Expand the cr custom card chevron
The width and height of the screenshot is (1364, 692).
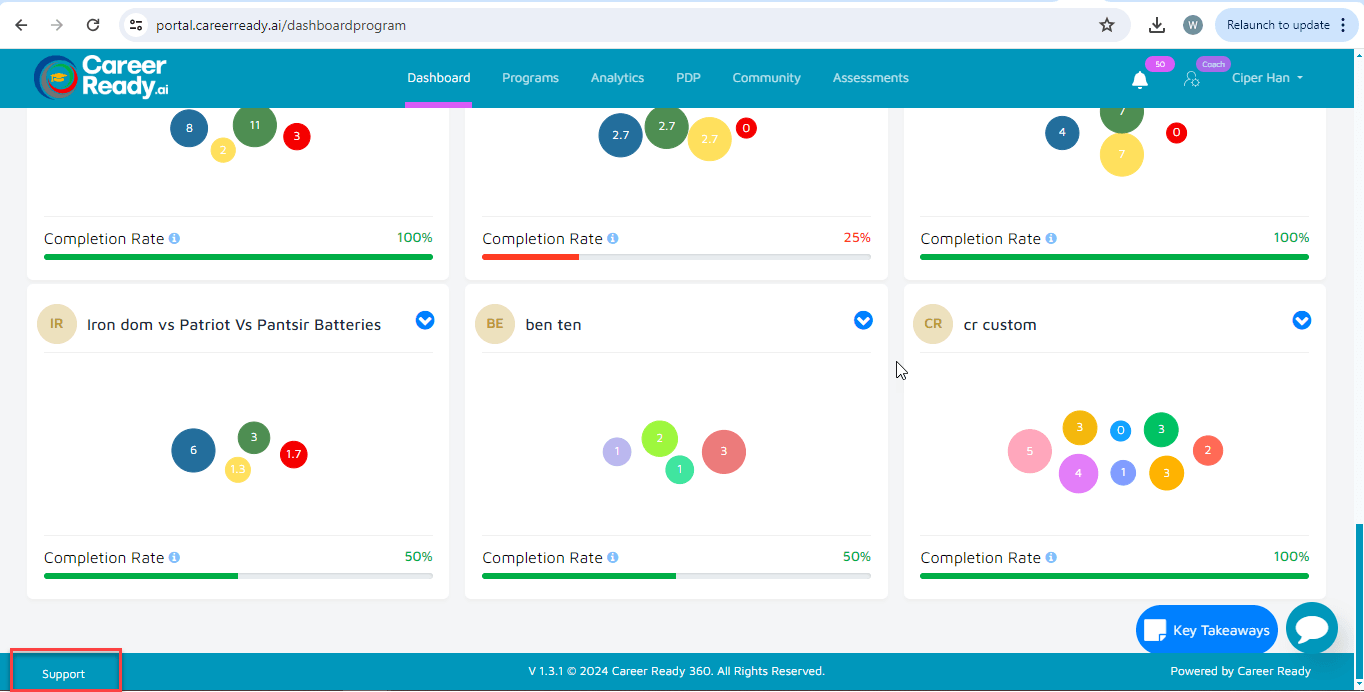[x=1301, y=321]
